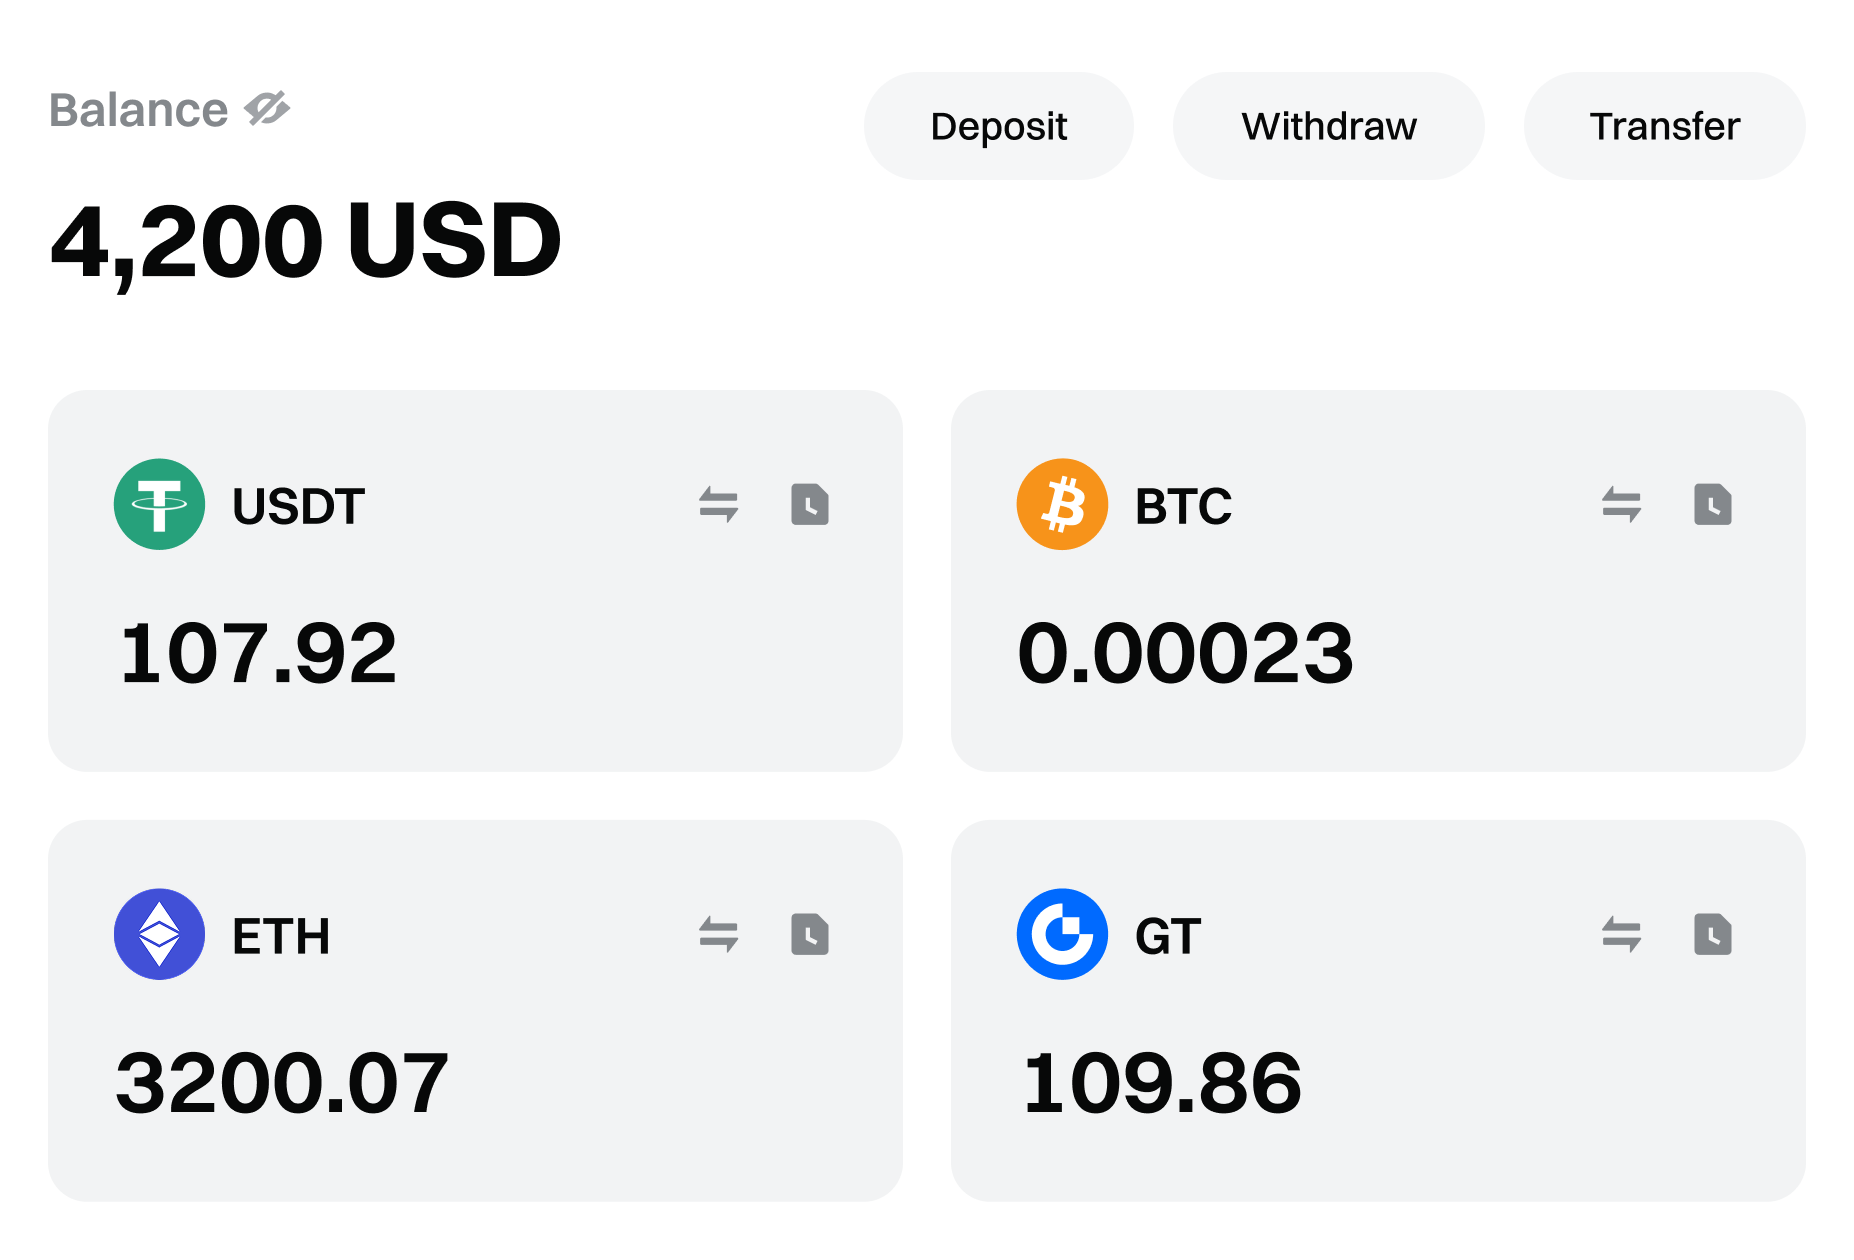Open GT transaction history icon
Viewport: 1854px width, 1260px height.
(1712, 934)
